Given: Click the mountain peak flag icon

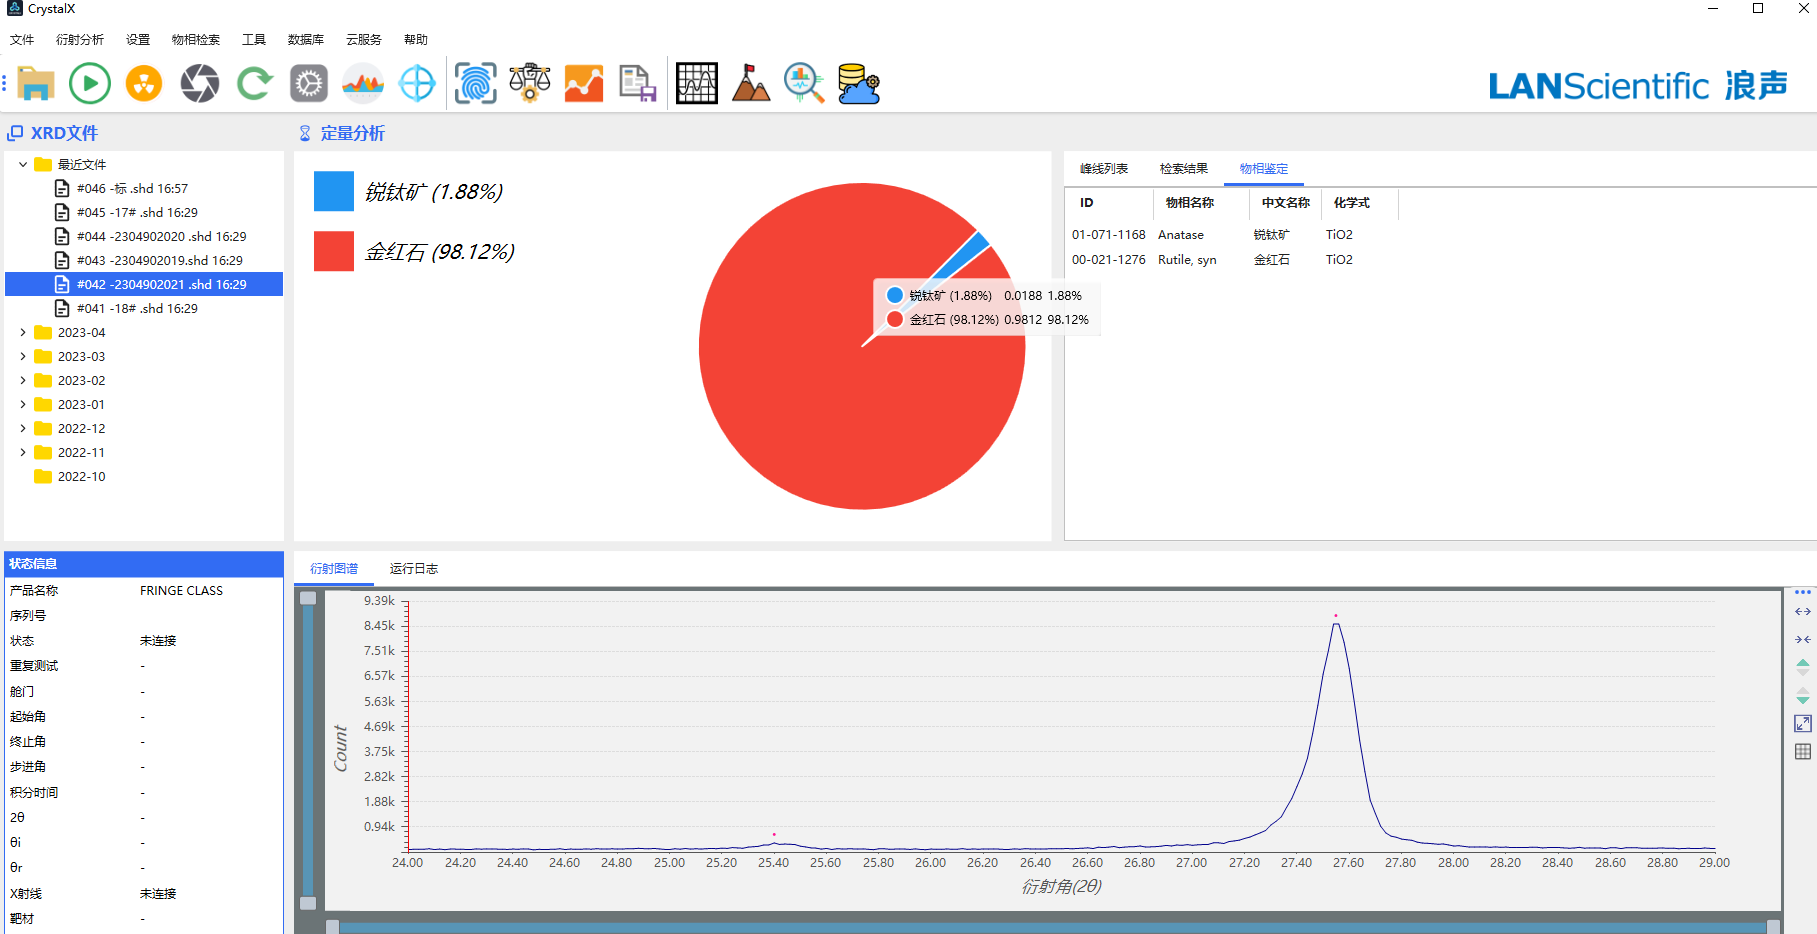Looking at the screenshot, I should (750, 84).
